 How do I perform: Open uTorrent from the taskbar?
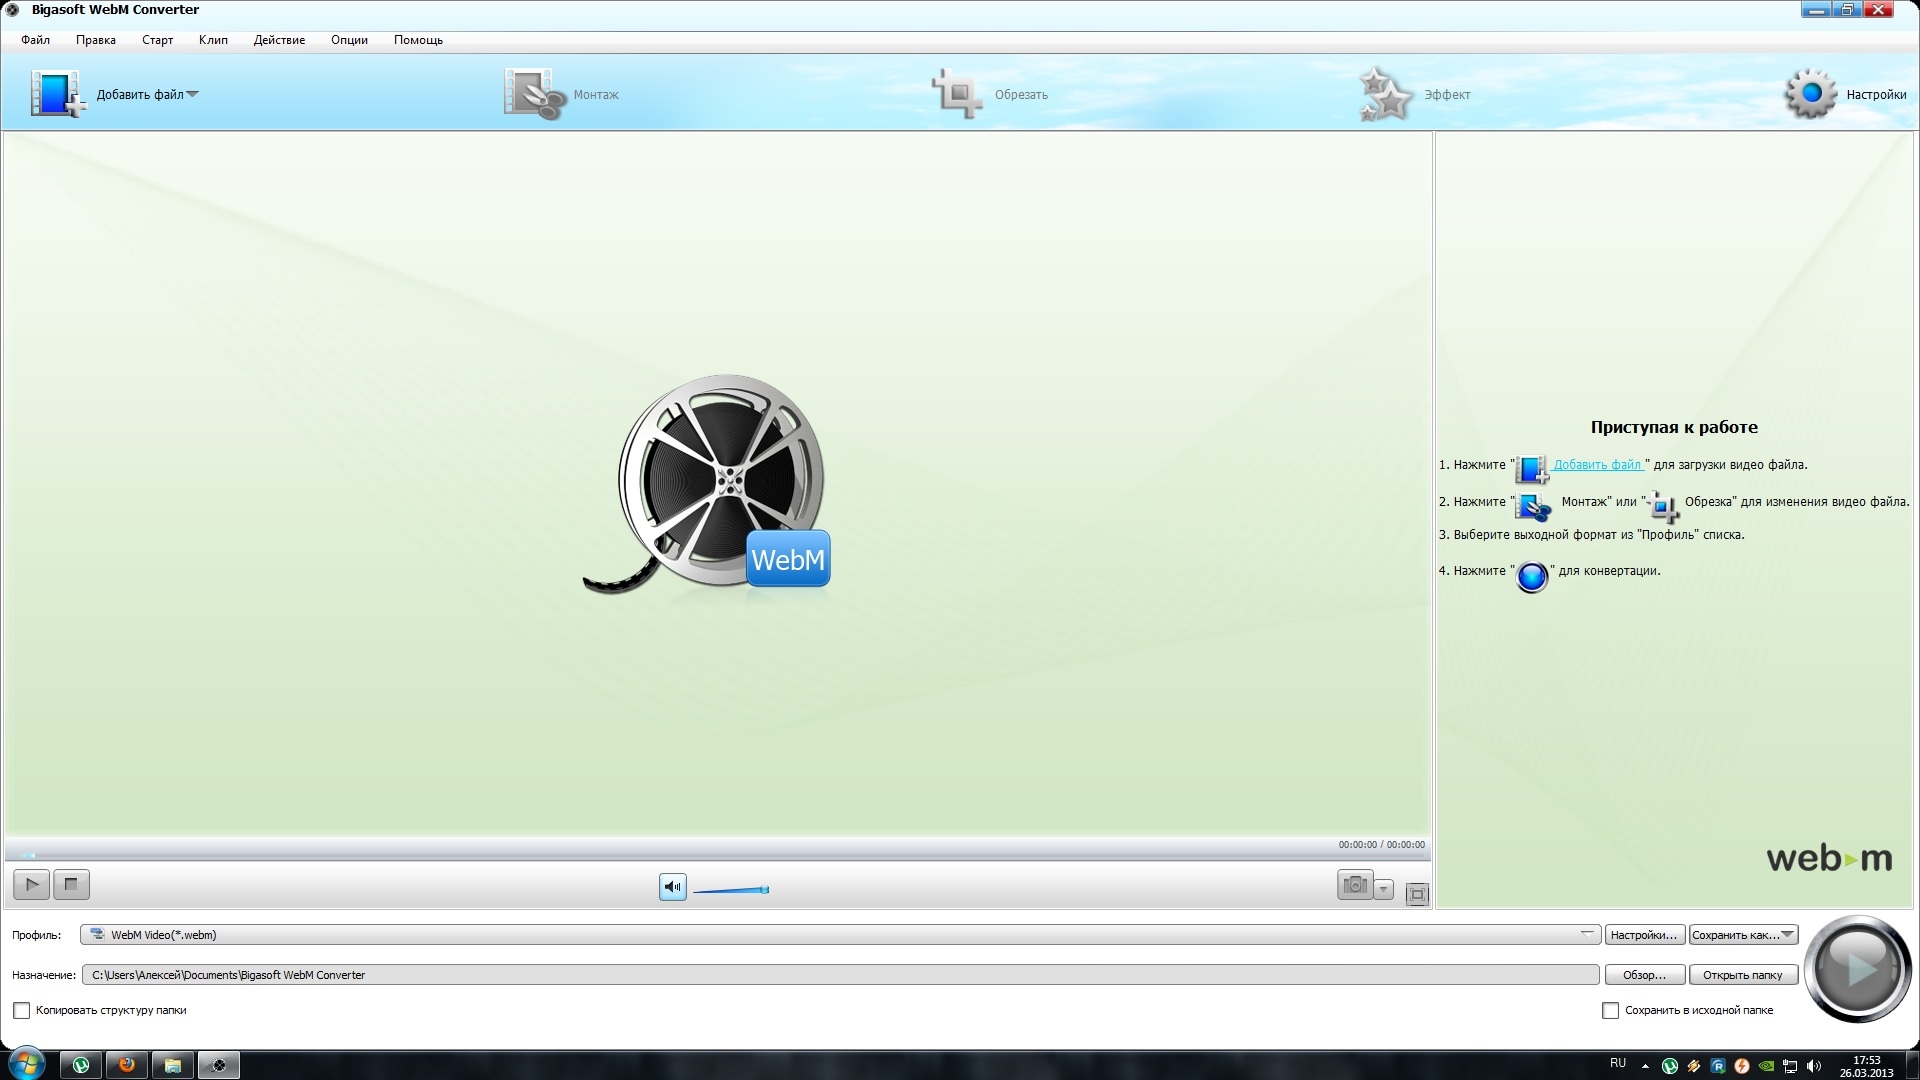pos(81,1065)
